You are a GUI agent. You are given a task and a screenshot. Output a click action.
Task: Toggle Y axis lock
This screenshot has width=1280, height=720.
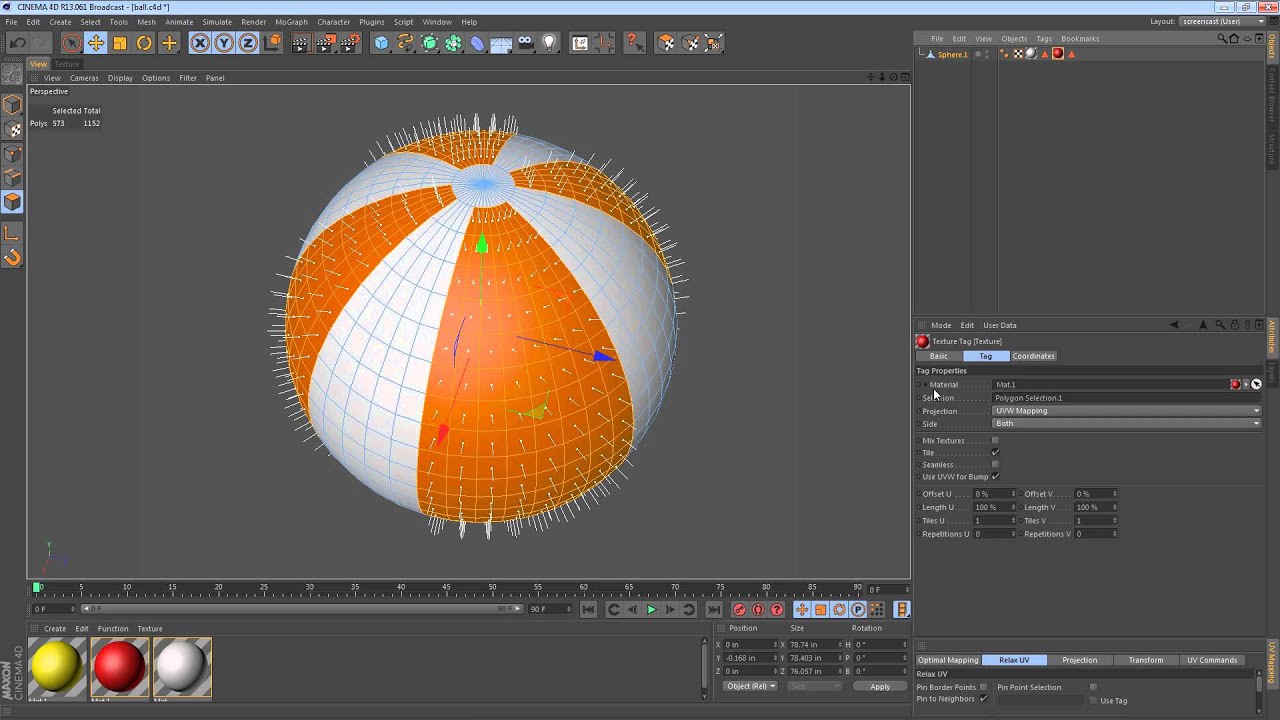224,43
